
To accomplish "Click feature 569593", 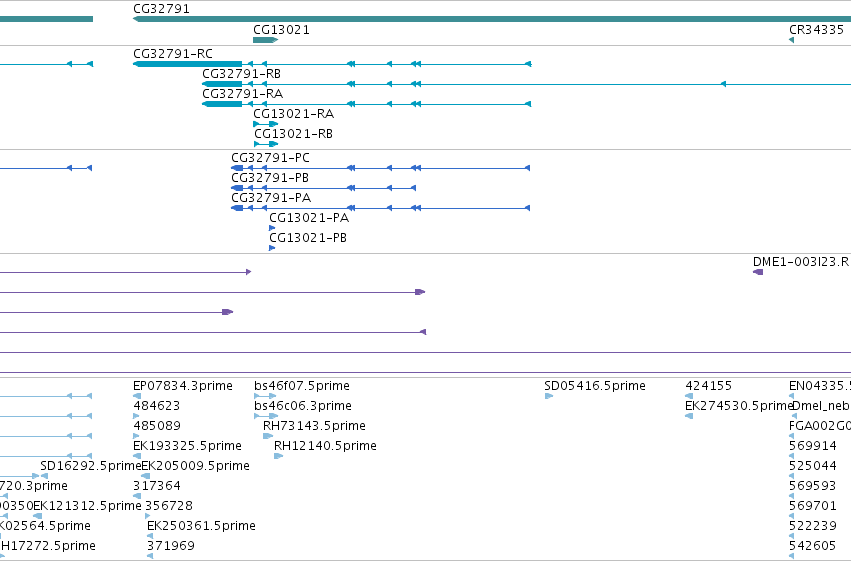I will 812,486.
